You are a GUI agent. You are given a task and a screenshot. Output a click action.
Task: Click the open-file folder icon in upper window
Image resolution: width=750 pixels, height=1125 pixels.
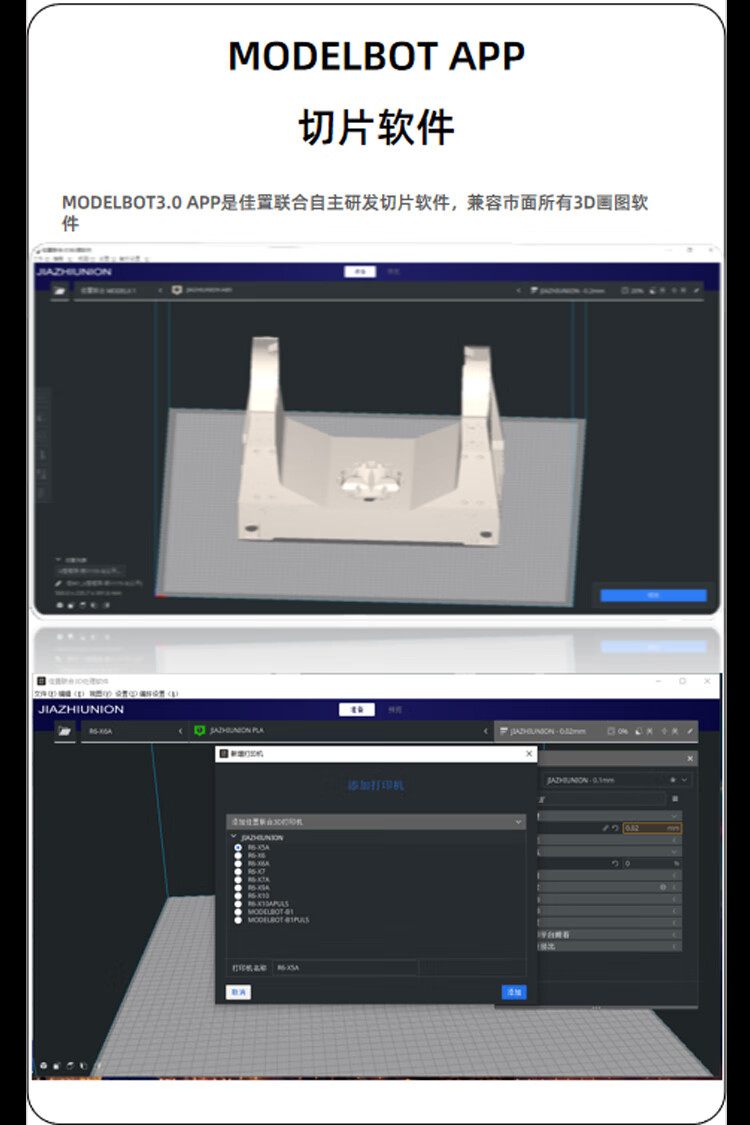coord(60,290)
